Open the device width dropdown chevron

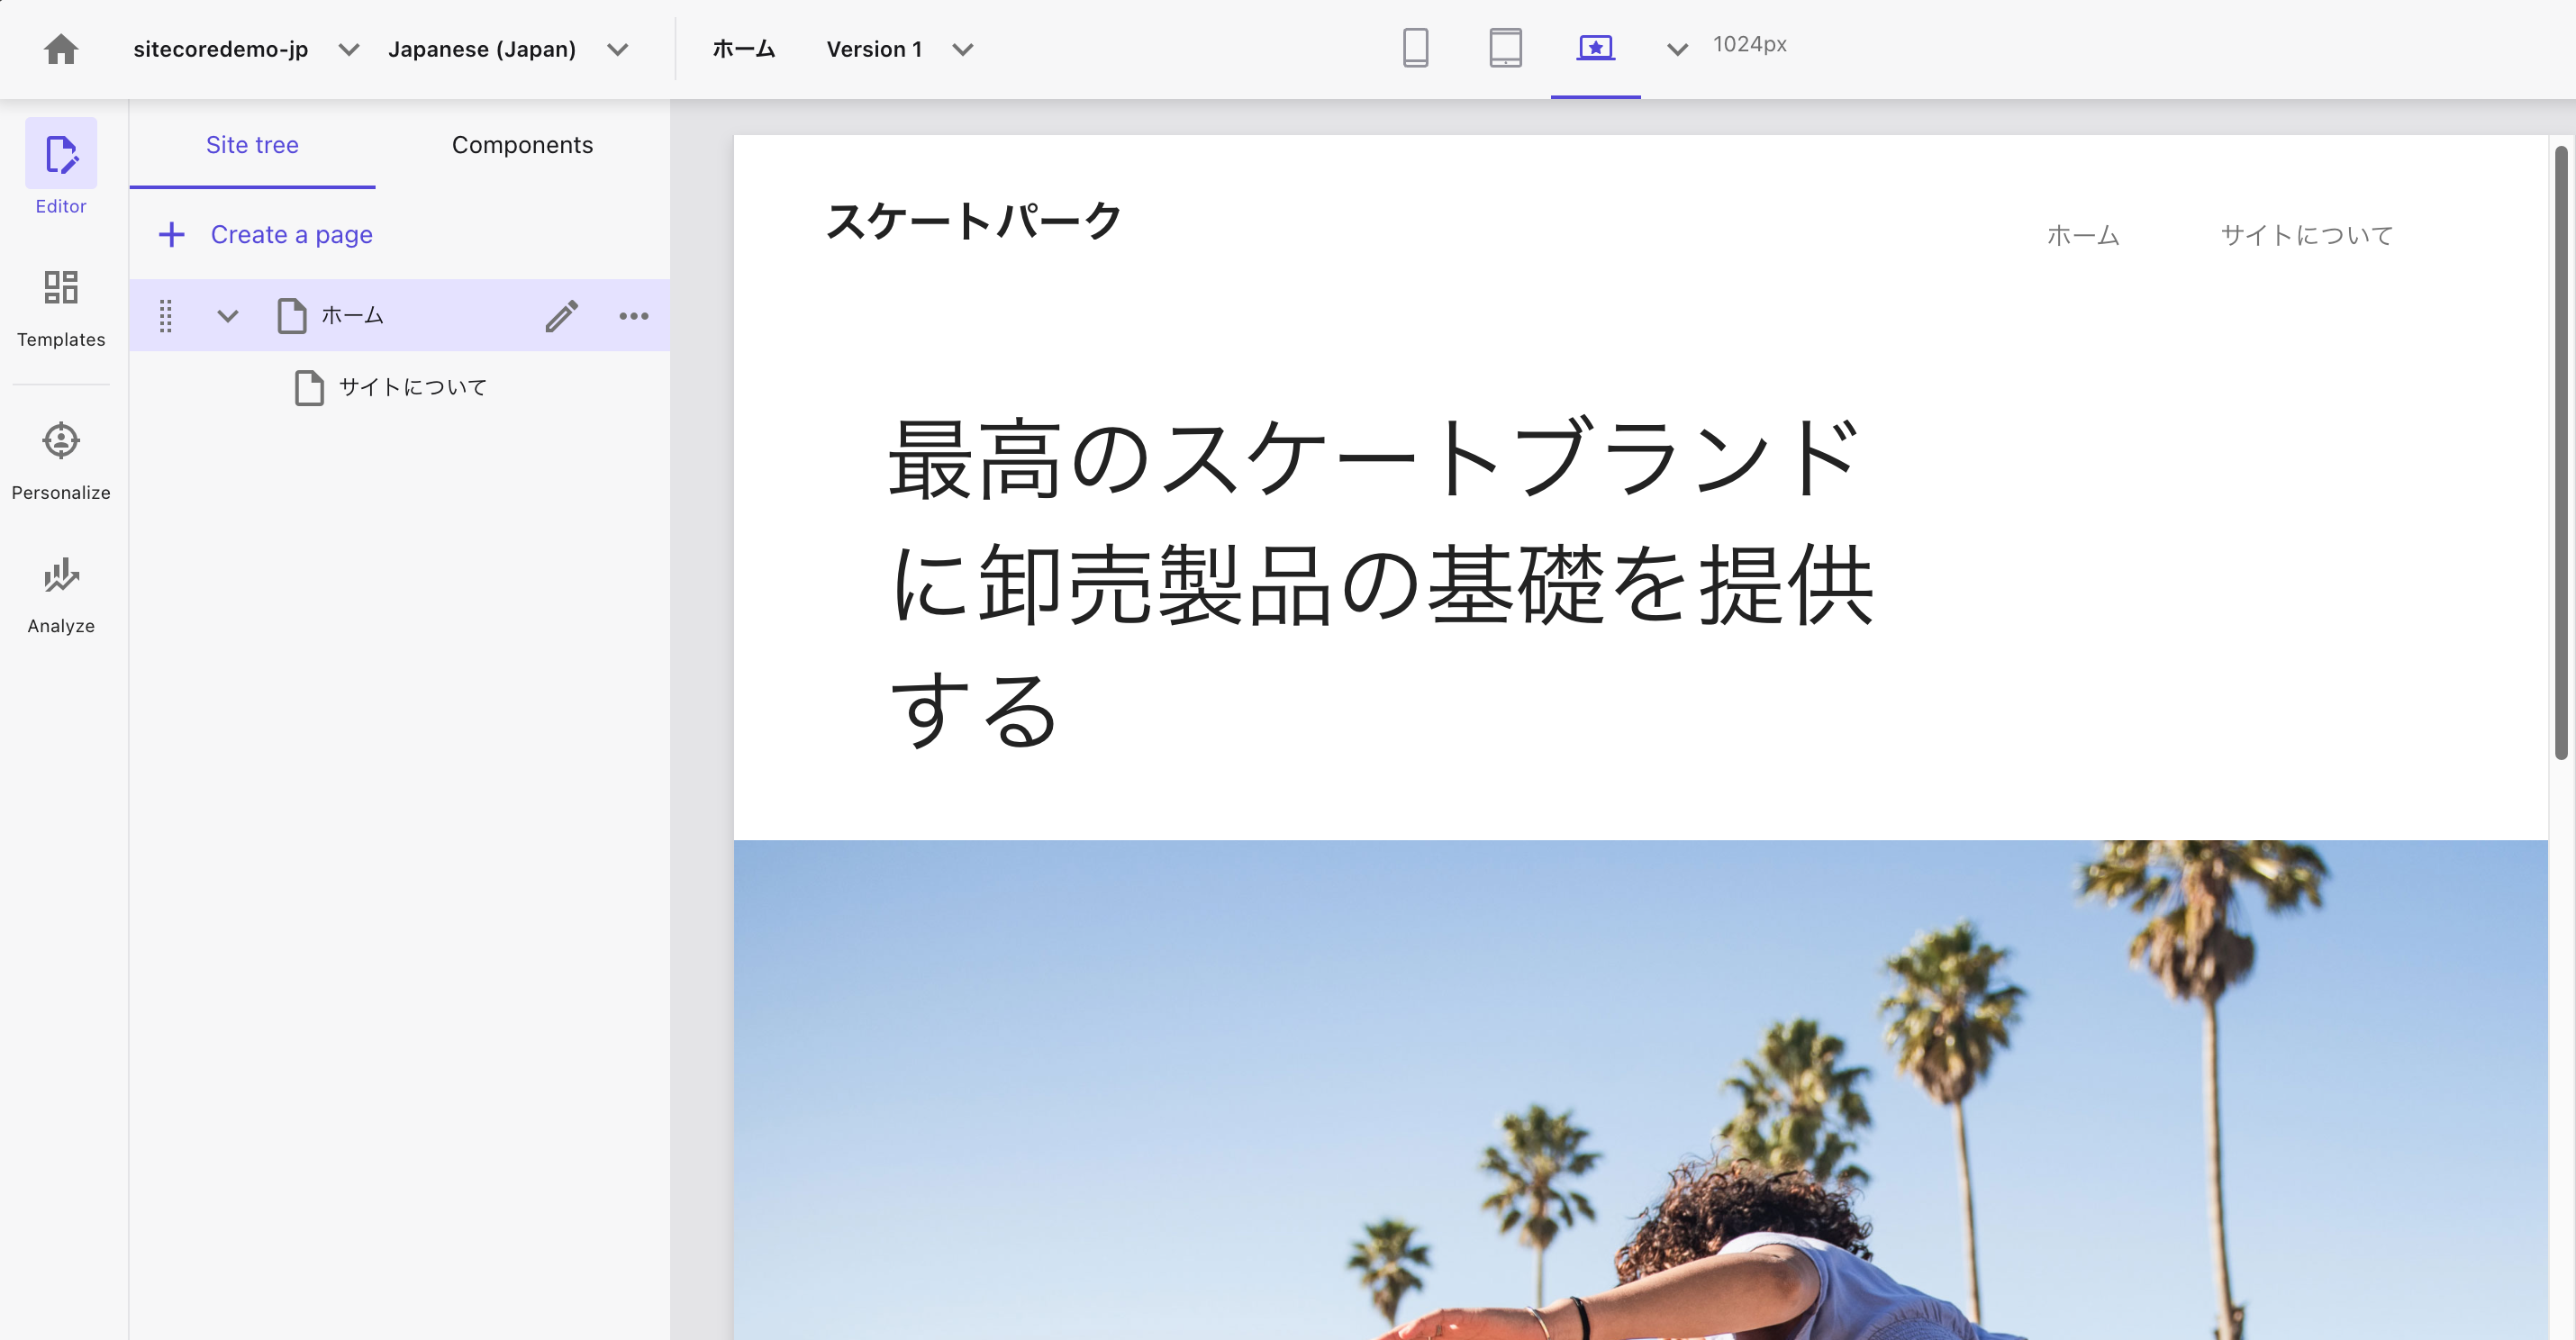click(x=1677, y=49)
